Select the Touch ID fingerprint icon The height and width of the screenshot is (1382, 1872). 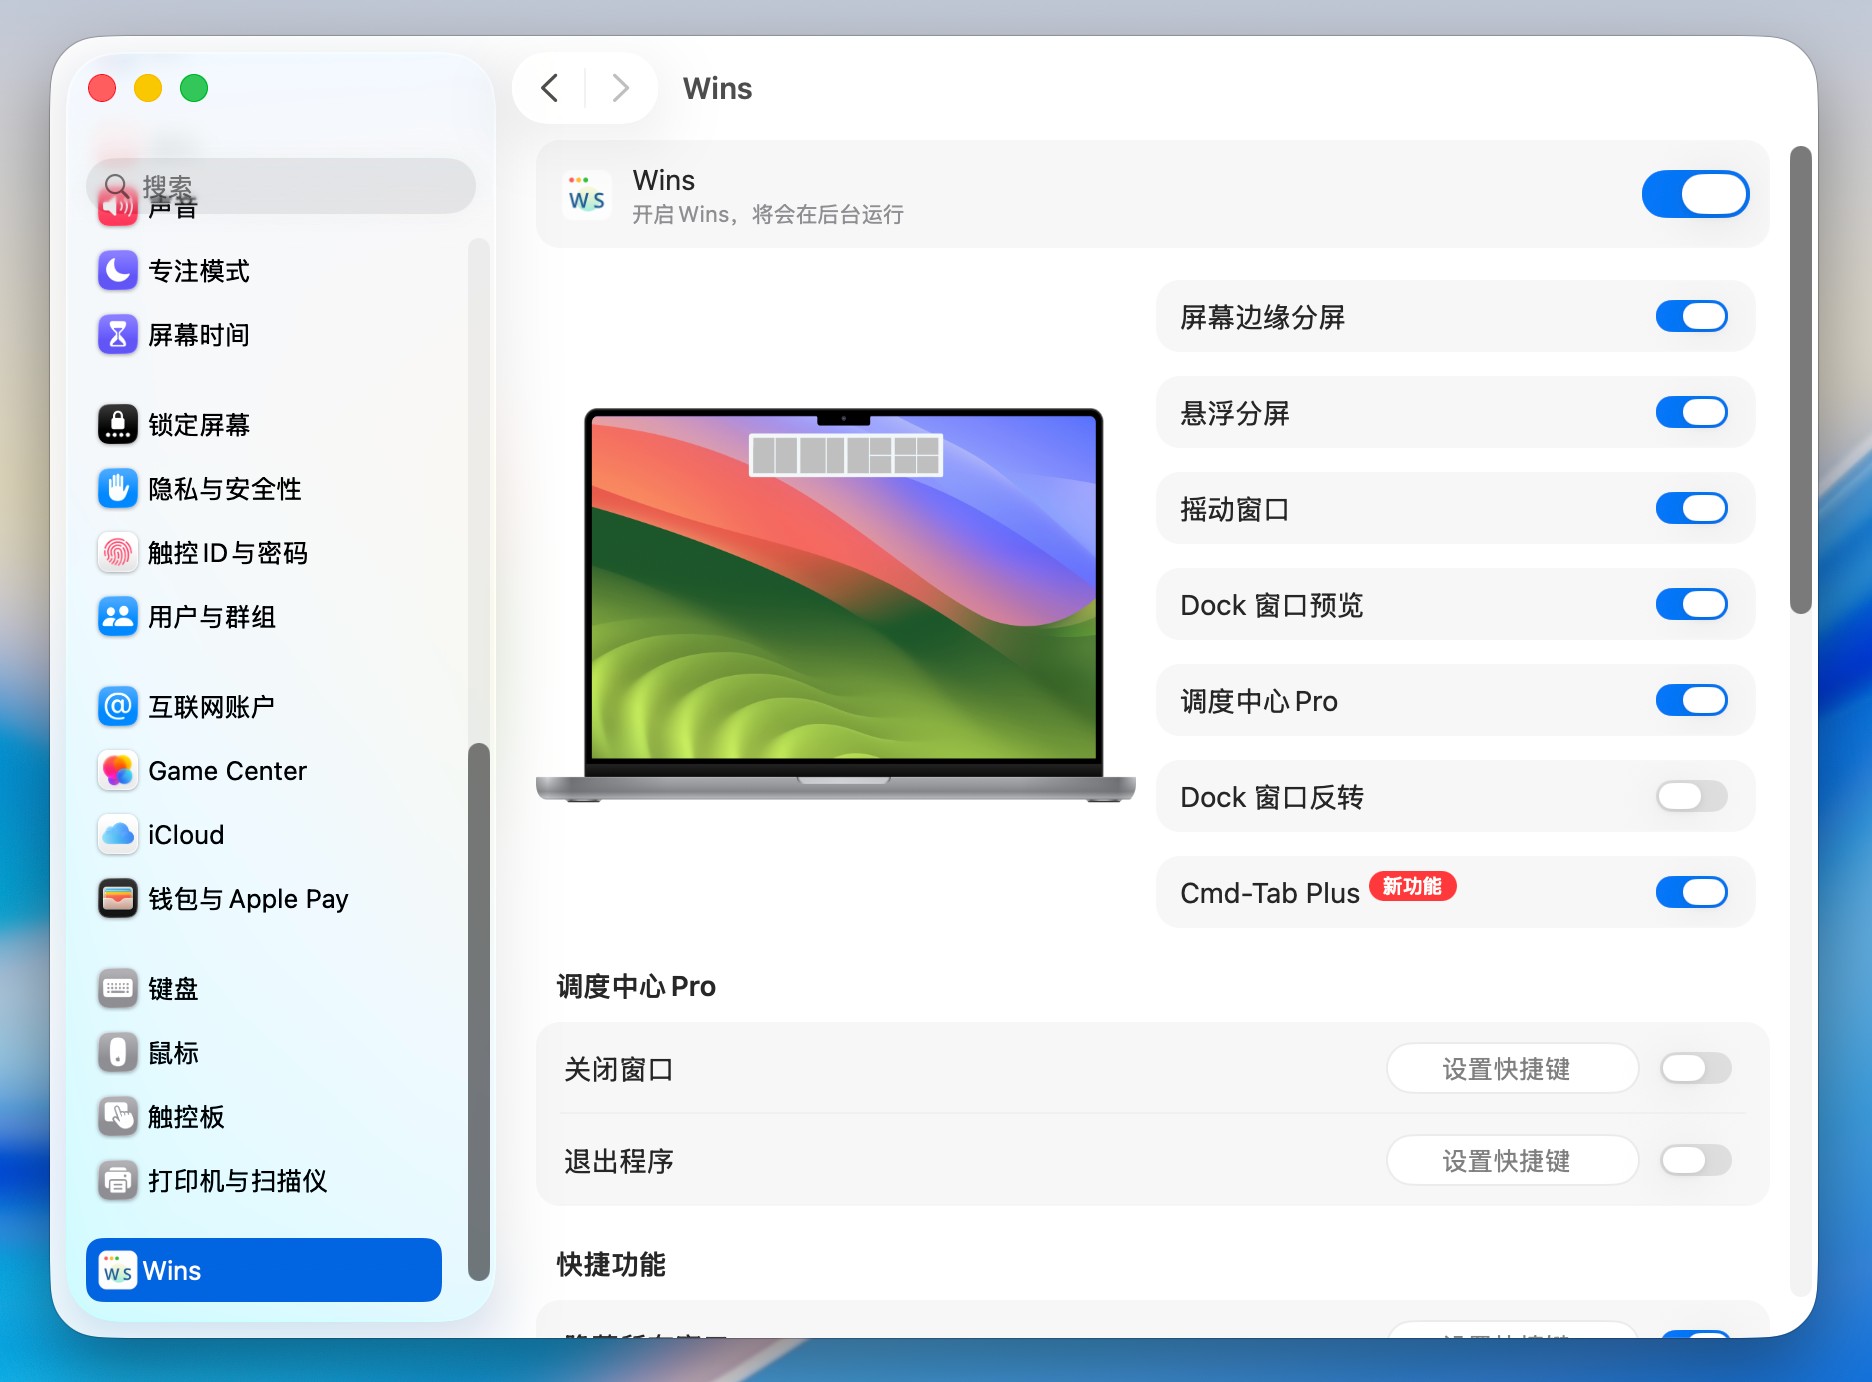118,553
